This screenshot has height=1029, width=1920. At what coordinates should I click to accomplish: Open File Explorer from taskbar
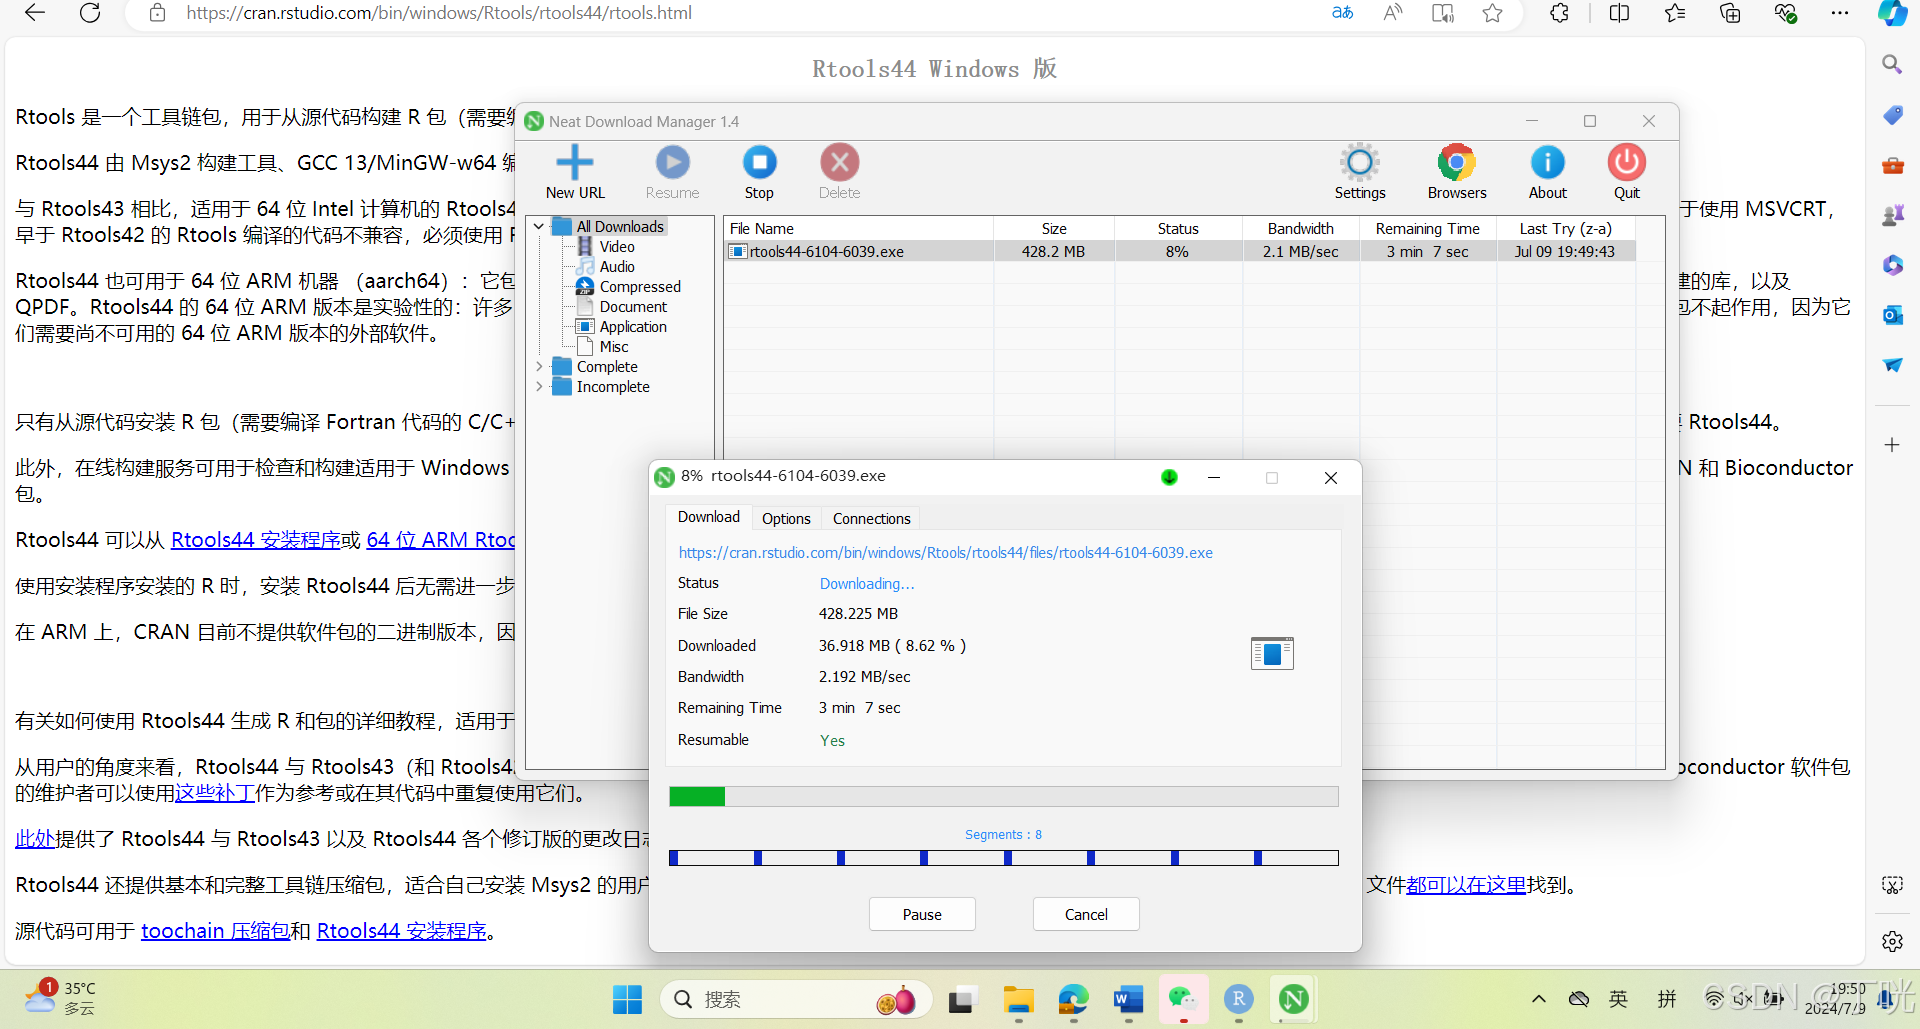[x=1019, y=999]
